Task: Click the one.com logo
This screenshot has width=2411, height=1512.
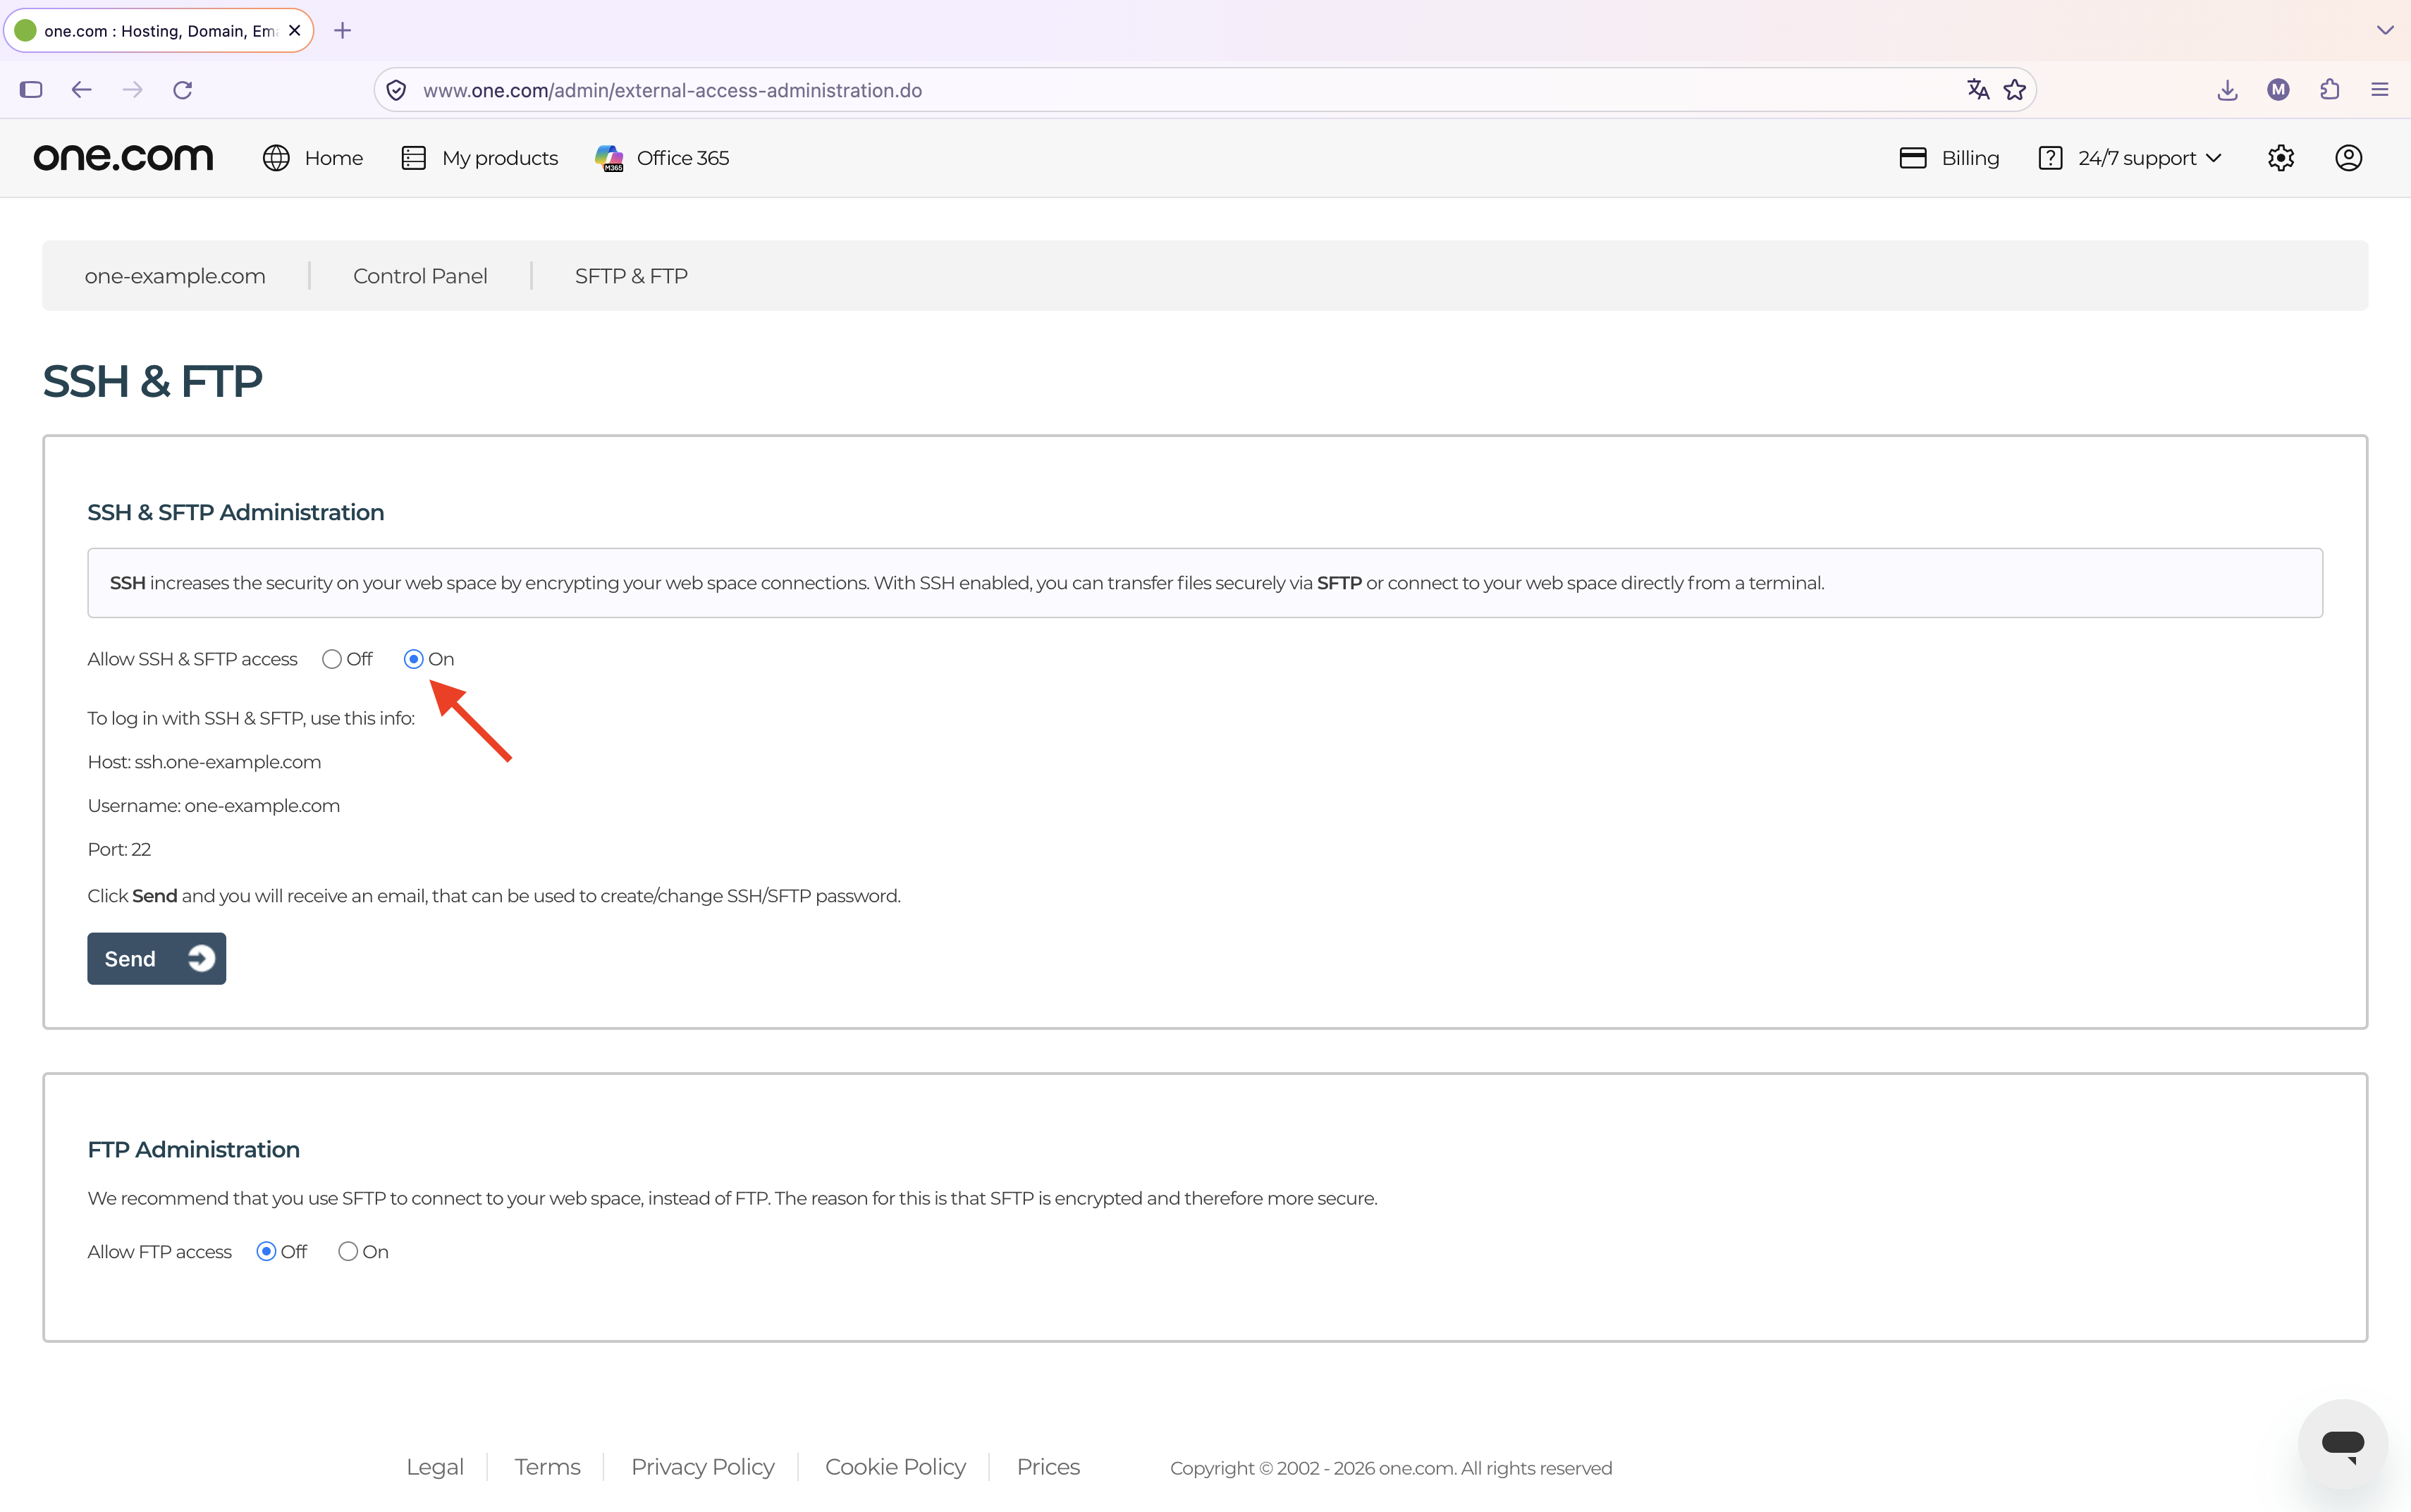Action: pyautogui.click(x=123, y=158)
